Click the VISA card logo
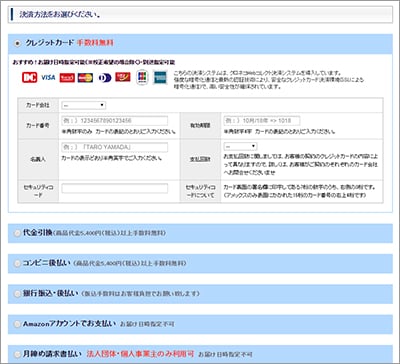The image size is (400, 364). tap(48, 77)
